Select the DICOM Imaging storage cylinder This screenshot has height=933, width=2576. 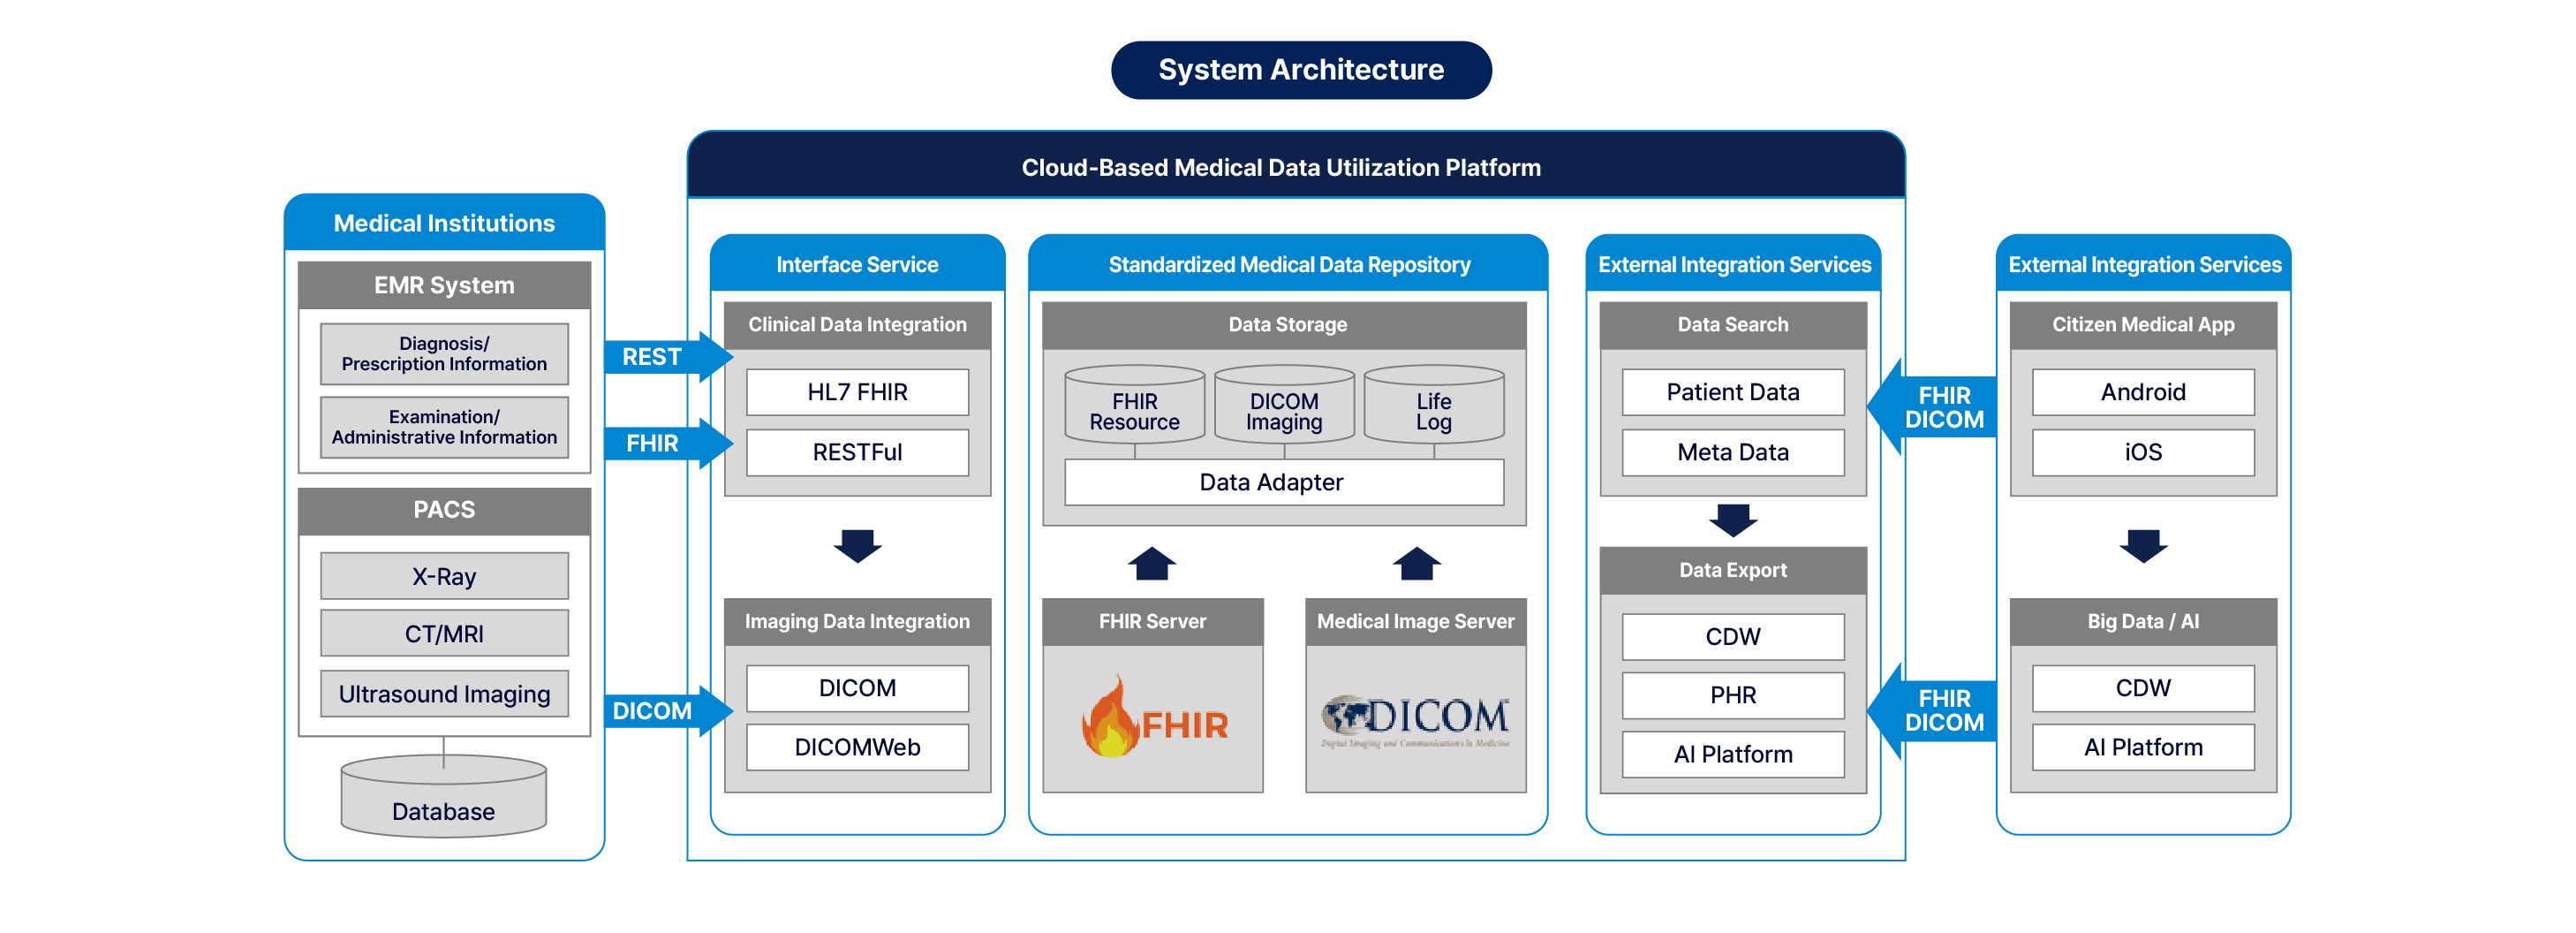pos(1284,405)
